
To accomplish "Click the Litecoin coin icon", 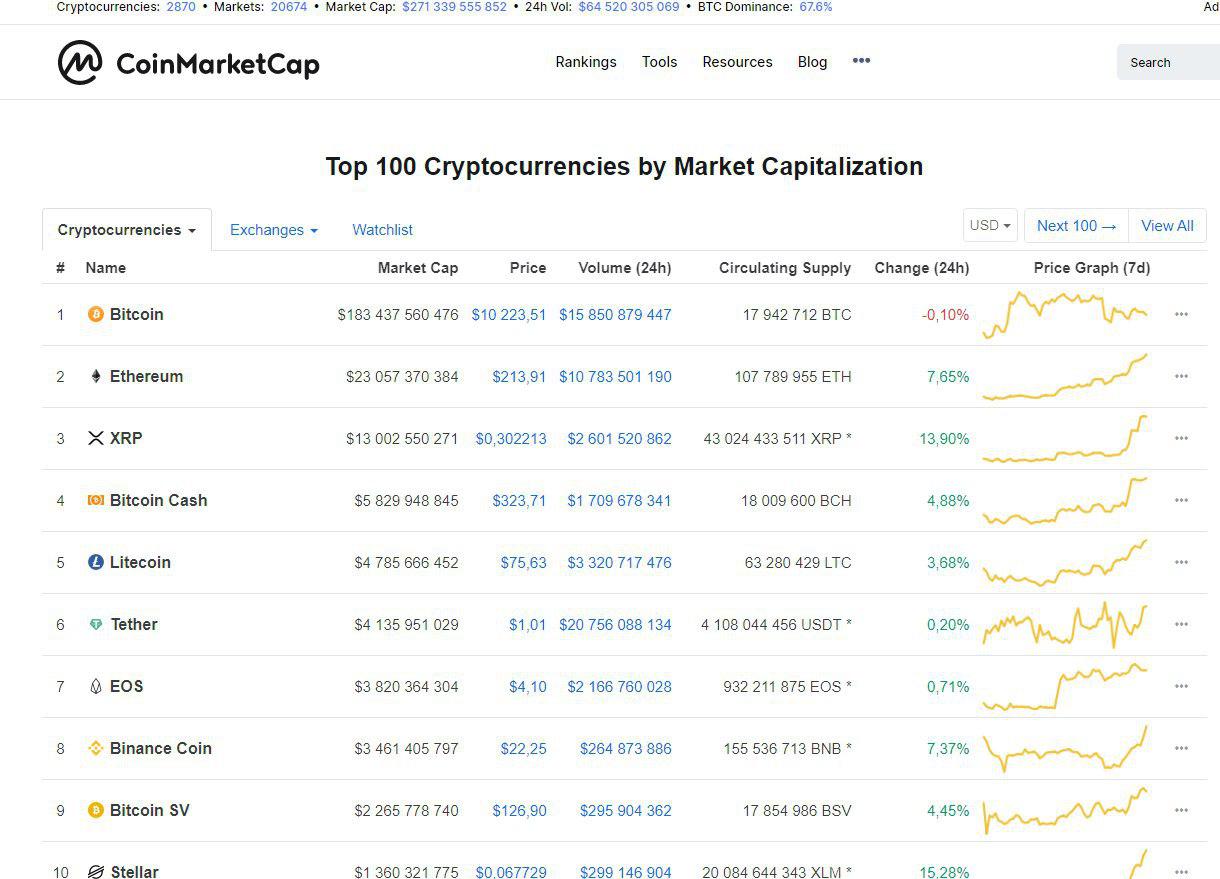I will [96, 563].
